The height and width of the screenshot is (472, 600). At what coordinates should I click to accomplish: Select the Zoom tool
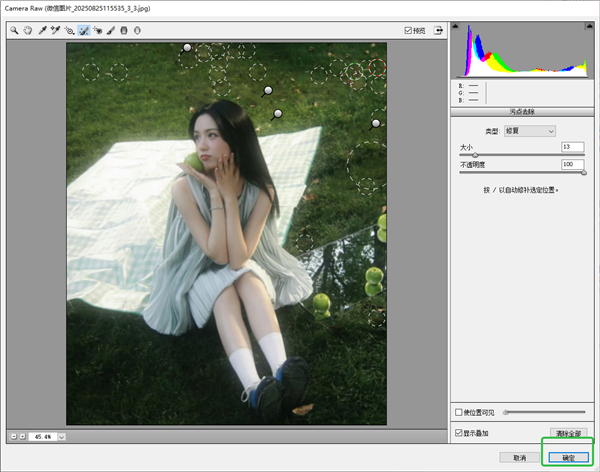15,31
